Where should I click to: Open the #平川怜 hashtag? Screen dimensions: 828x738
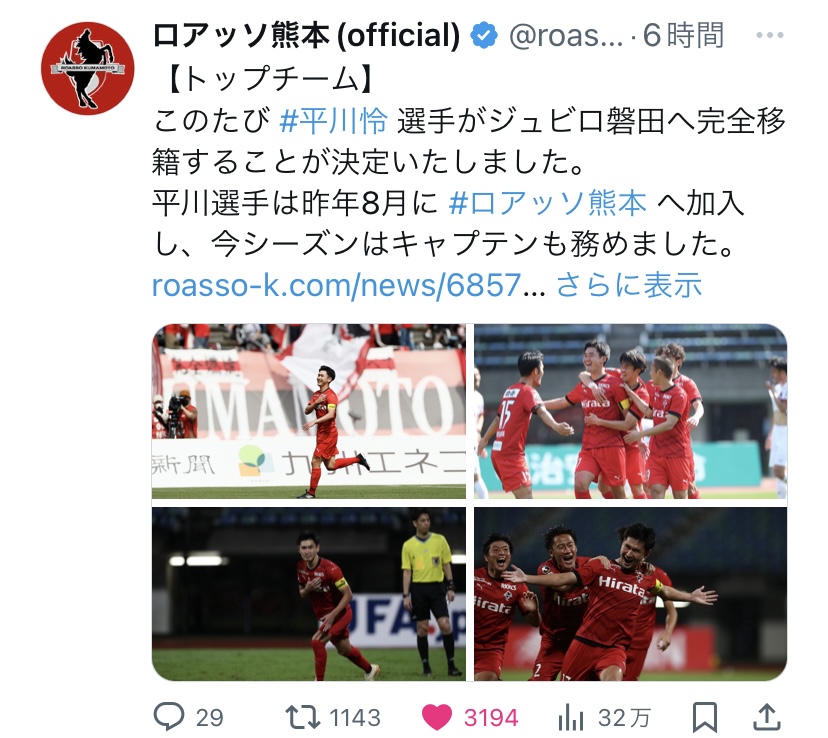coord(333,120)
